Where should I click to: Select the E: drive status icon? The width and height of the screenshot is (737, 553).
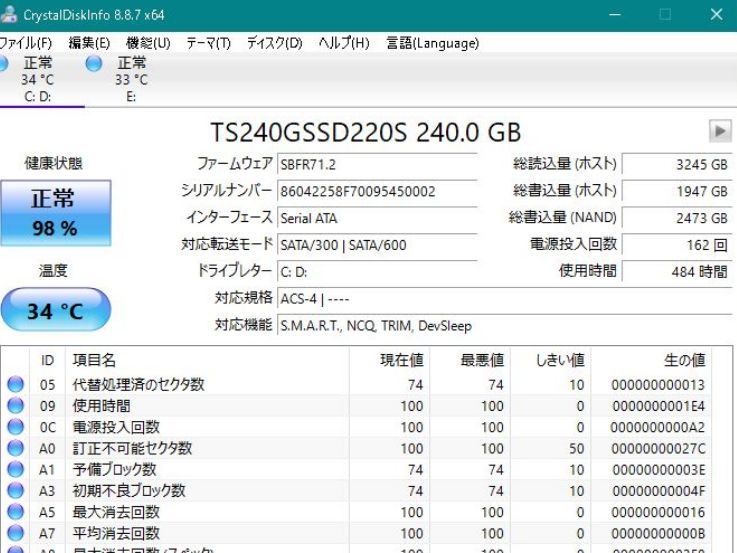[x=94, y=64]
